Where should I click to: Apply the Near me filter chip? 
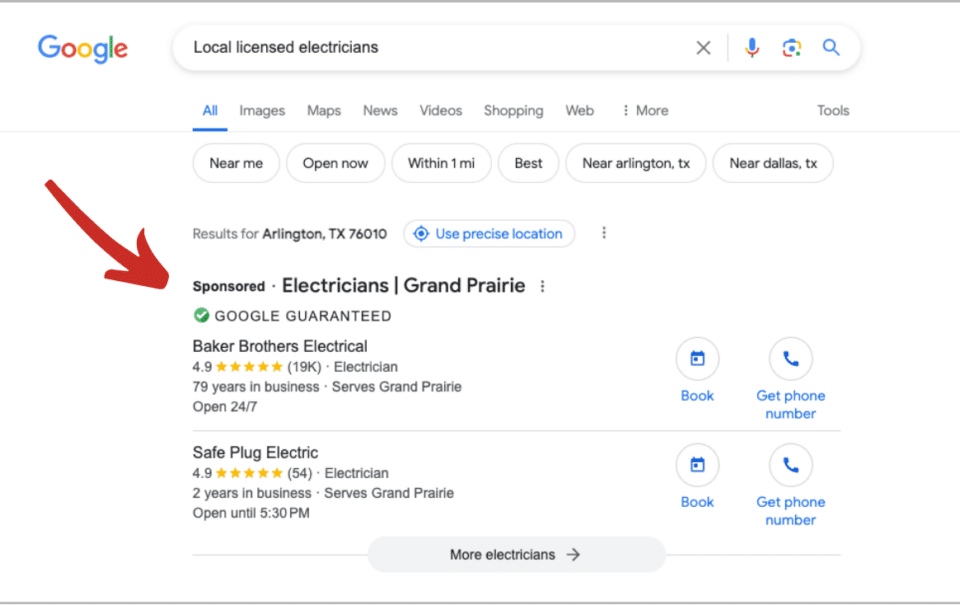coord(236,163)
